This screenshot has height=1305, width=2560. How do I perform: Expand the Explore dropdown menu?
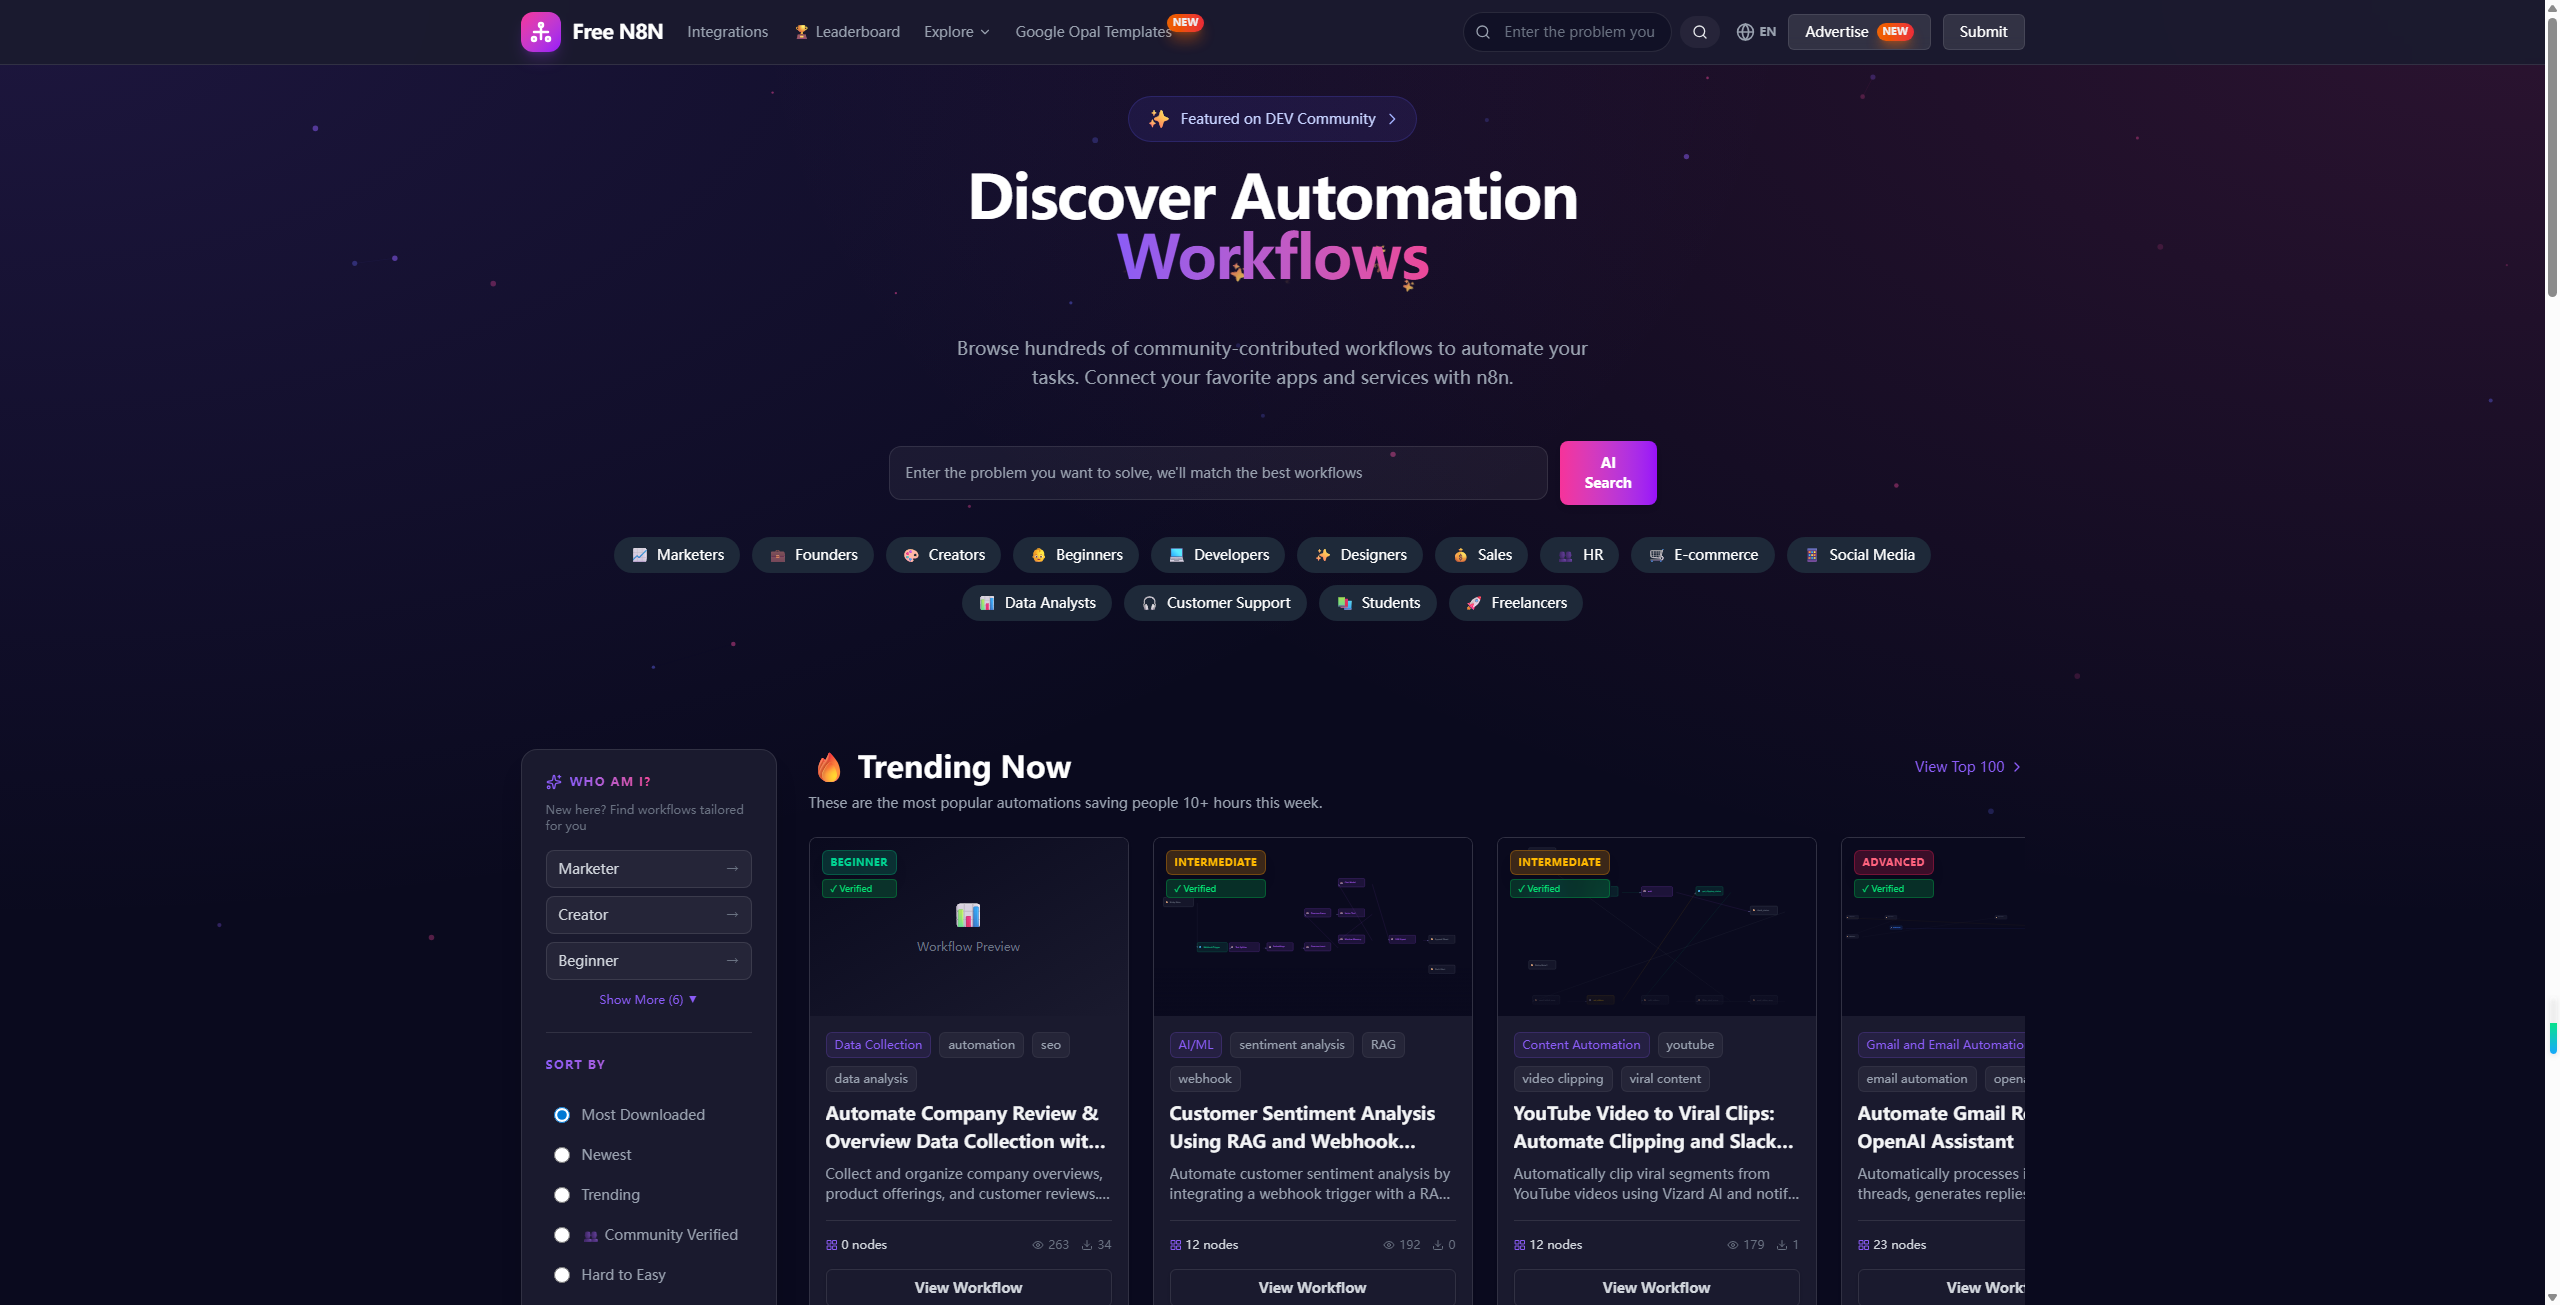[957, 32]
